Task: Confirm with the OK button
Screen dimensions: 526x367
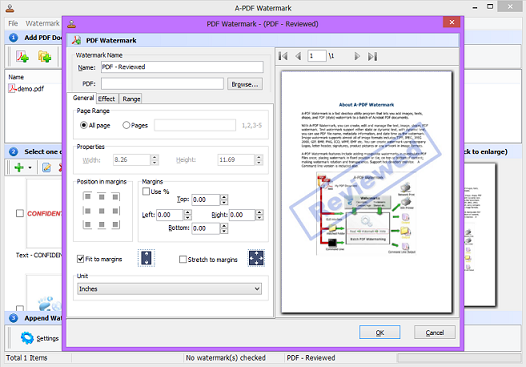Action: (379, 332)
